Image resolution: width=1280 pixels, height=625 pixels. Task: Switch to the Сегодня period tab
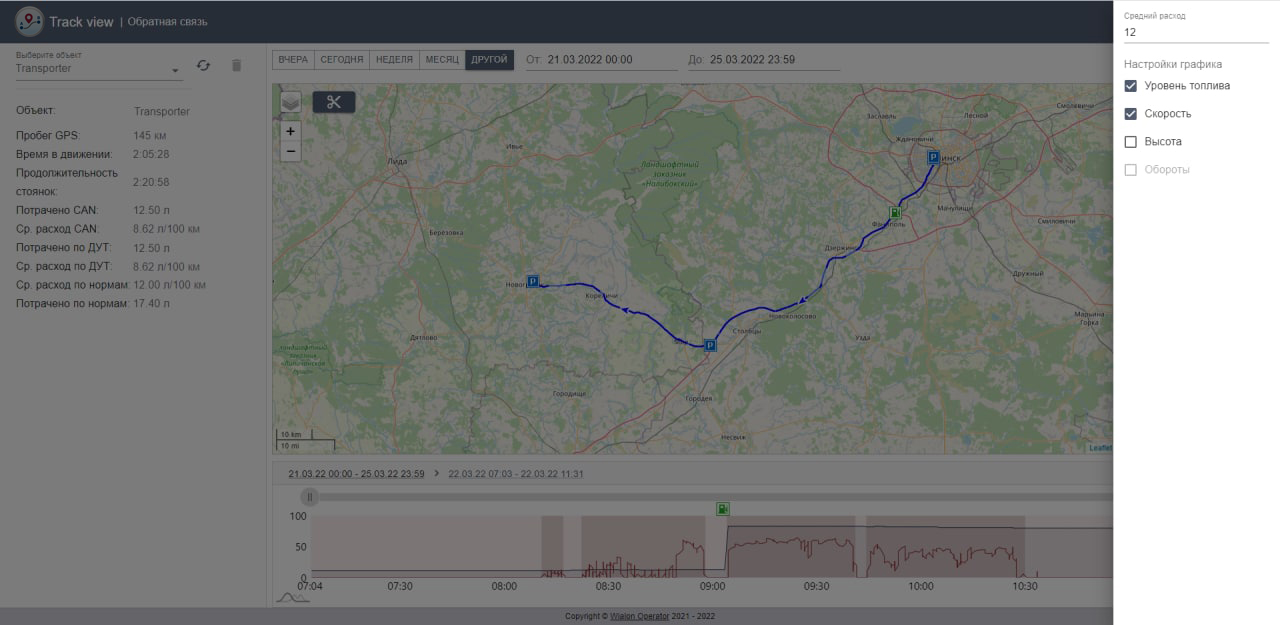click(341, 60)
